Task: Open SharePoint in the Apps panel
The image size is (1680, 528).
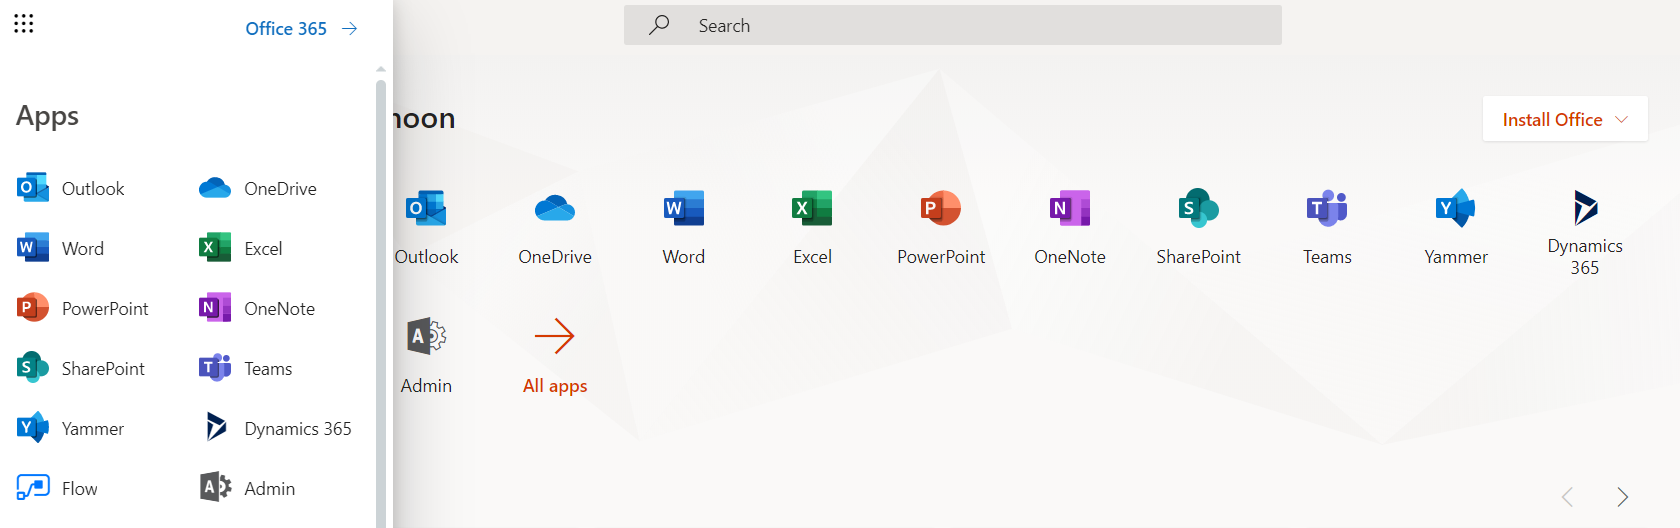Action: pyautogui.click(x=81, y=368)
